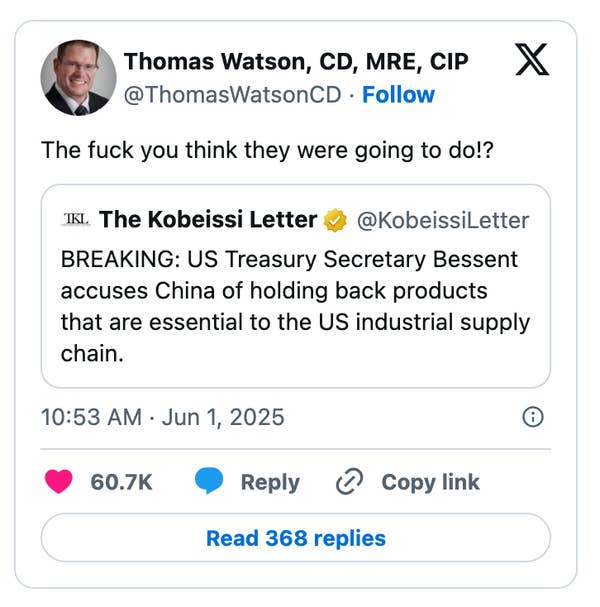Screen dimensions: 600x607
Task: Click the chain link copy icon
Action: pos(350,482)
